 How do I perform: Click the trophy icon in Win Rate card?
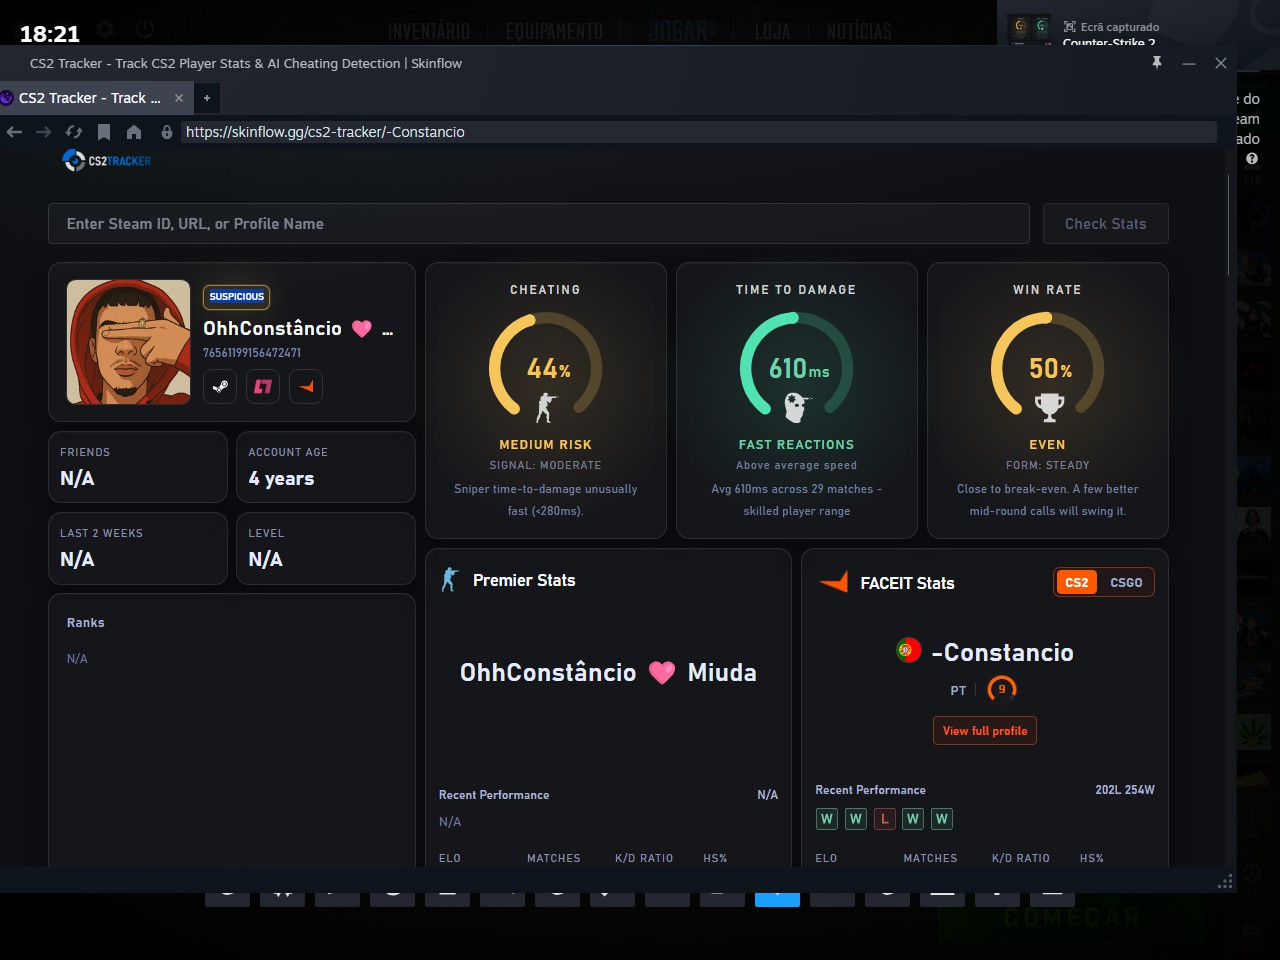(x=1048, y=406)
